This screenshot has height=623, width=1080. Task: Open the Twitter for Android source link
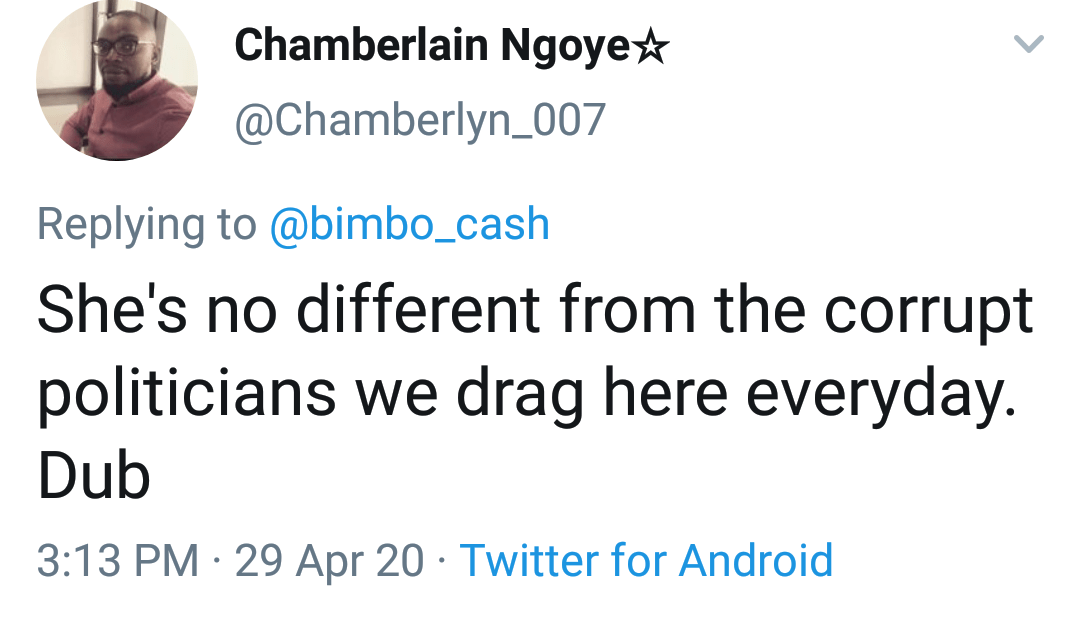click(x=646, y=560)
